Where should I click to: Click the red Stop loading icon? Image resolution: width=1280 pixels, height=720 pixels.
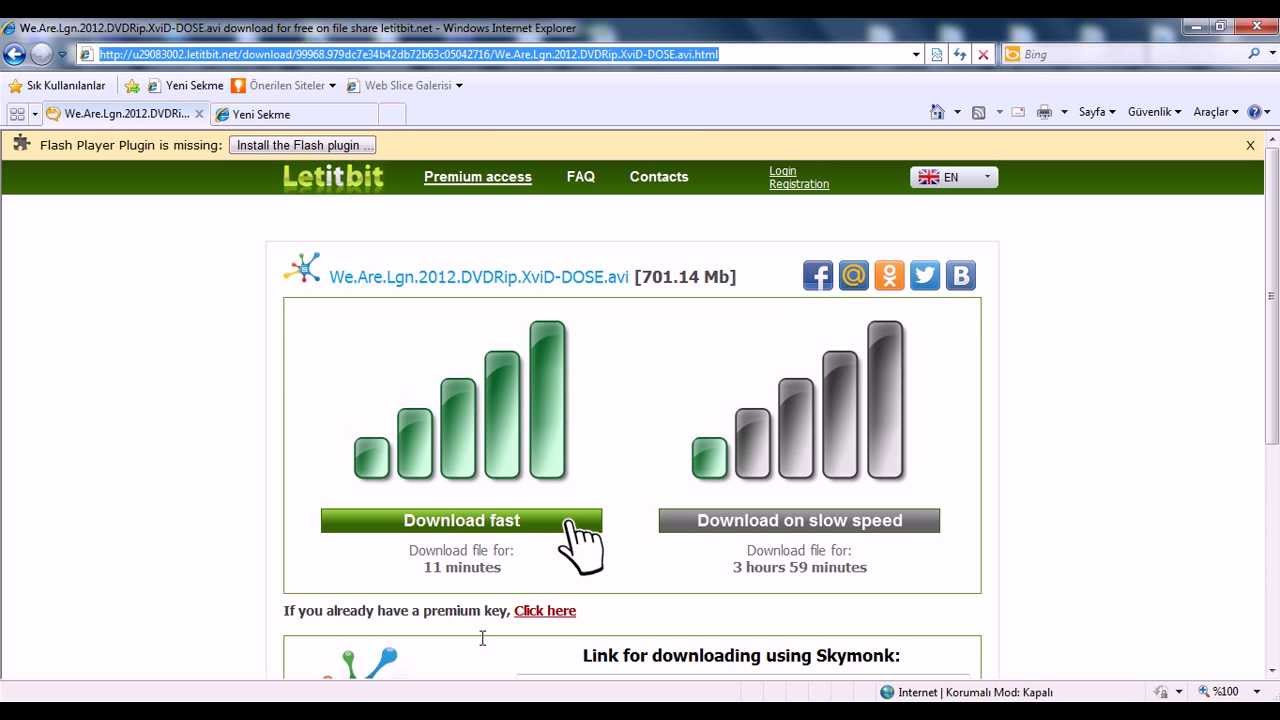[983, 55]
